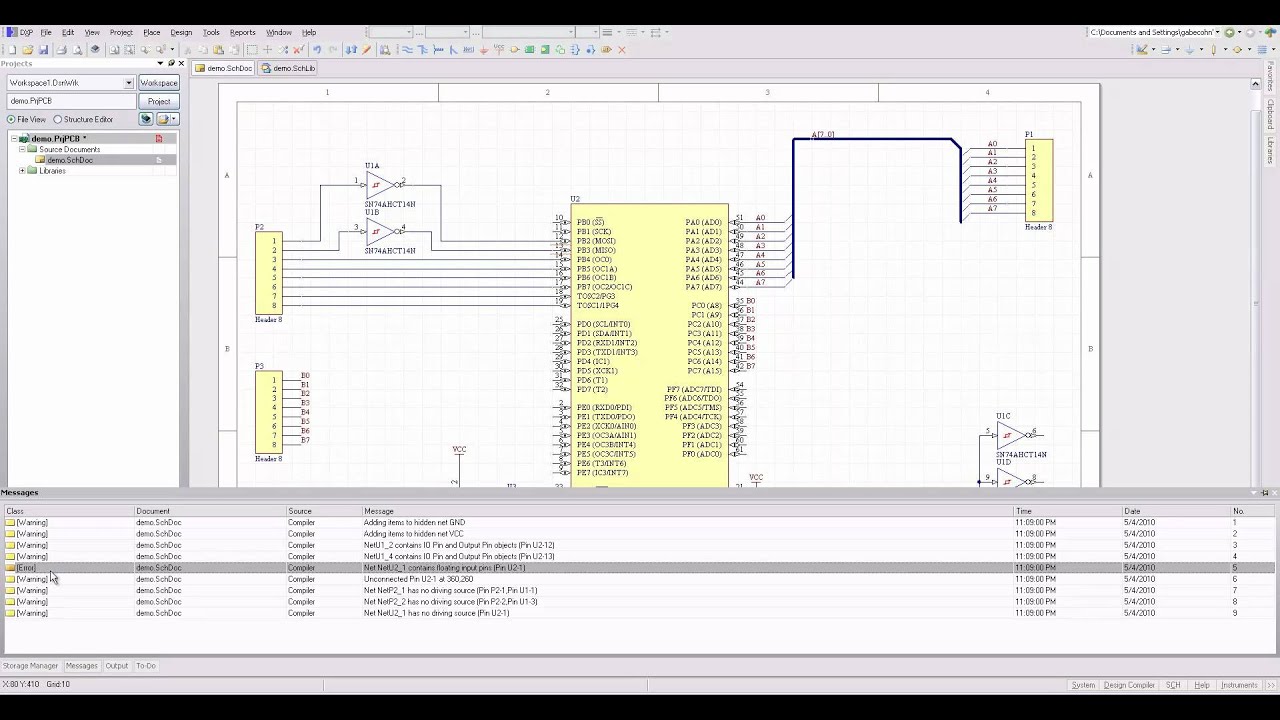
Task: Click the compile/view icon beside File View options
Action: pyautogui.click(x=146, y=119)
